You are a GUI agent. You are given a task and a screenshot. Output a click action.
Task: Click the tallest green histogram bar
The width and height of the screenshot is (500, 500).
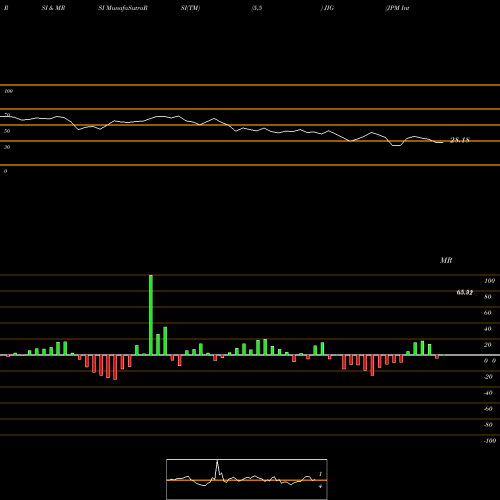tap(151, 315)
